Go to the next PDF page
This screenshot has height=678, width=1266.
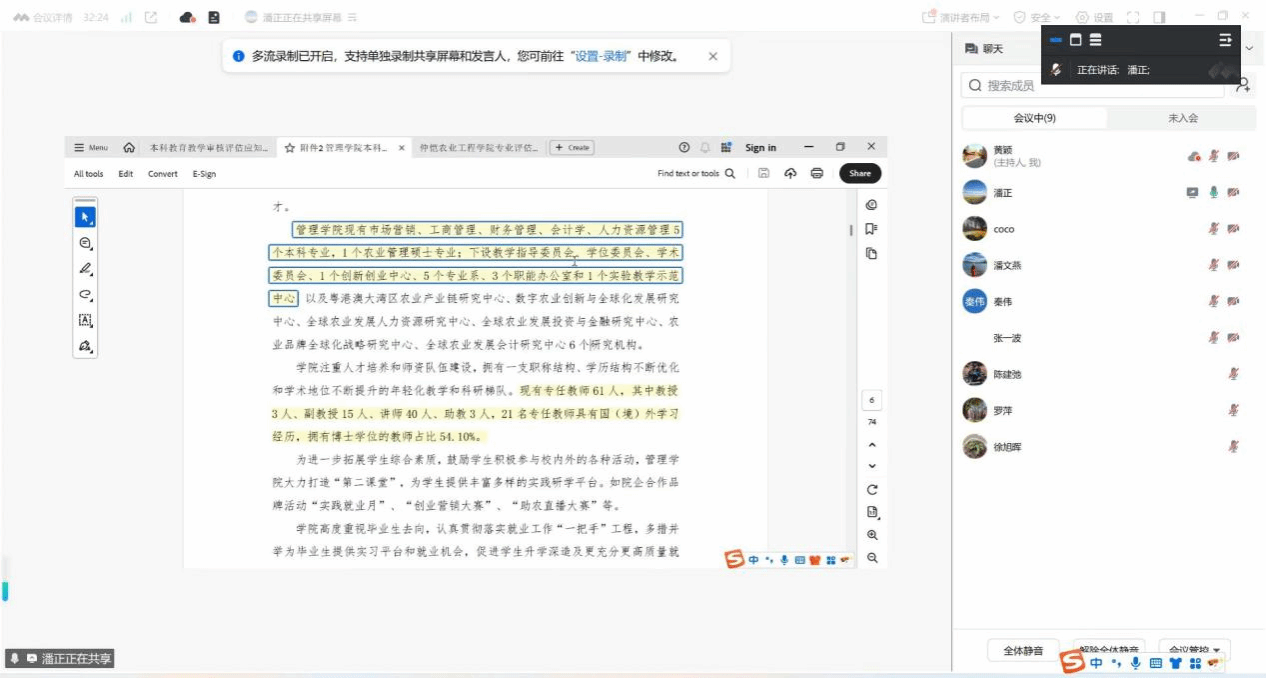[x=872, y=466]
